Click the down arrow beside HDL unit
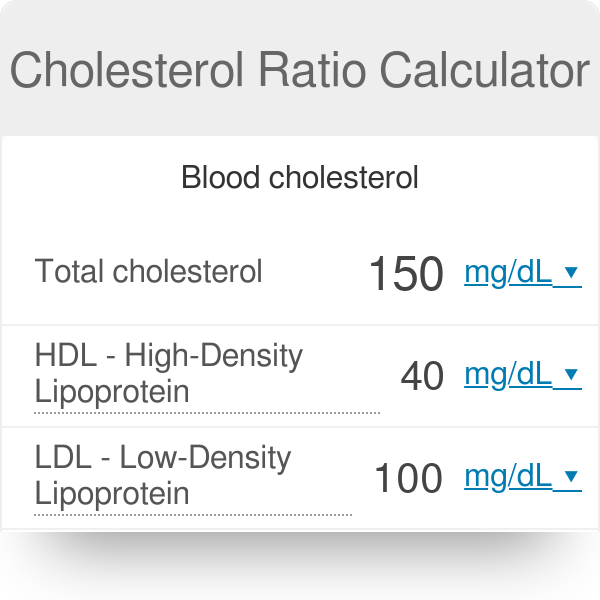 pos(572,375)
